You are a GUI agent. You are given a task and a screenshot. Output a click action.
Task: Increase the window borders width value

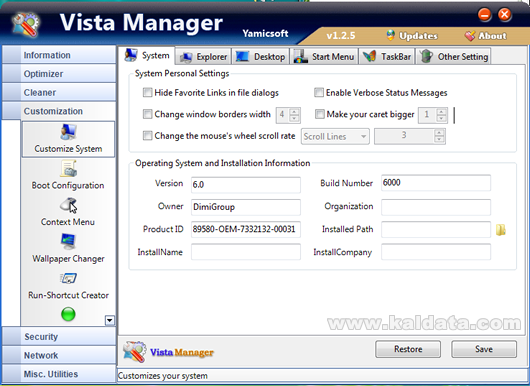coord(295,112)
